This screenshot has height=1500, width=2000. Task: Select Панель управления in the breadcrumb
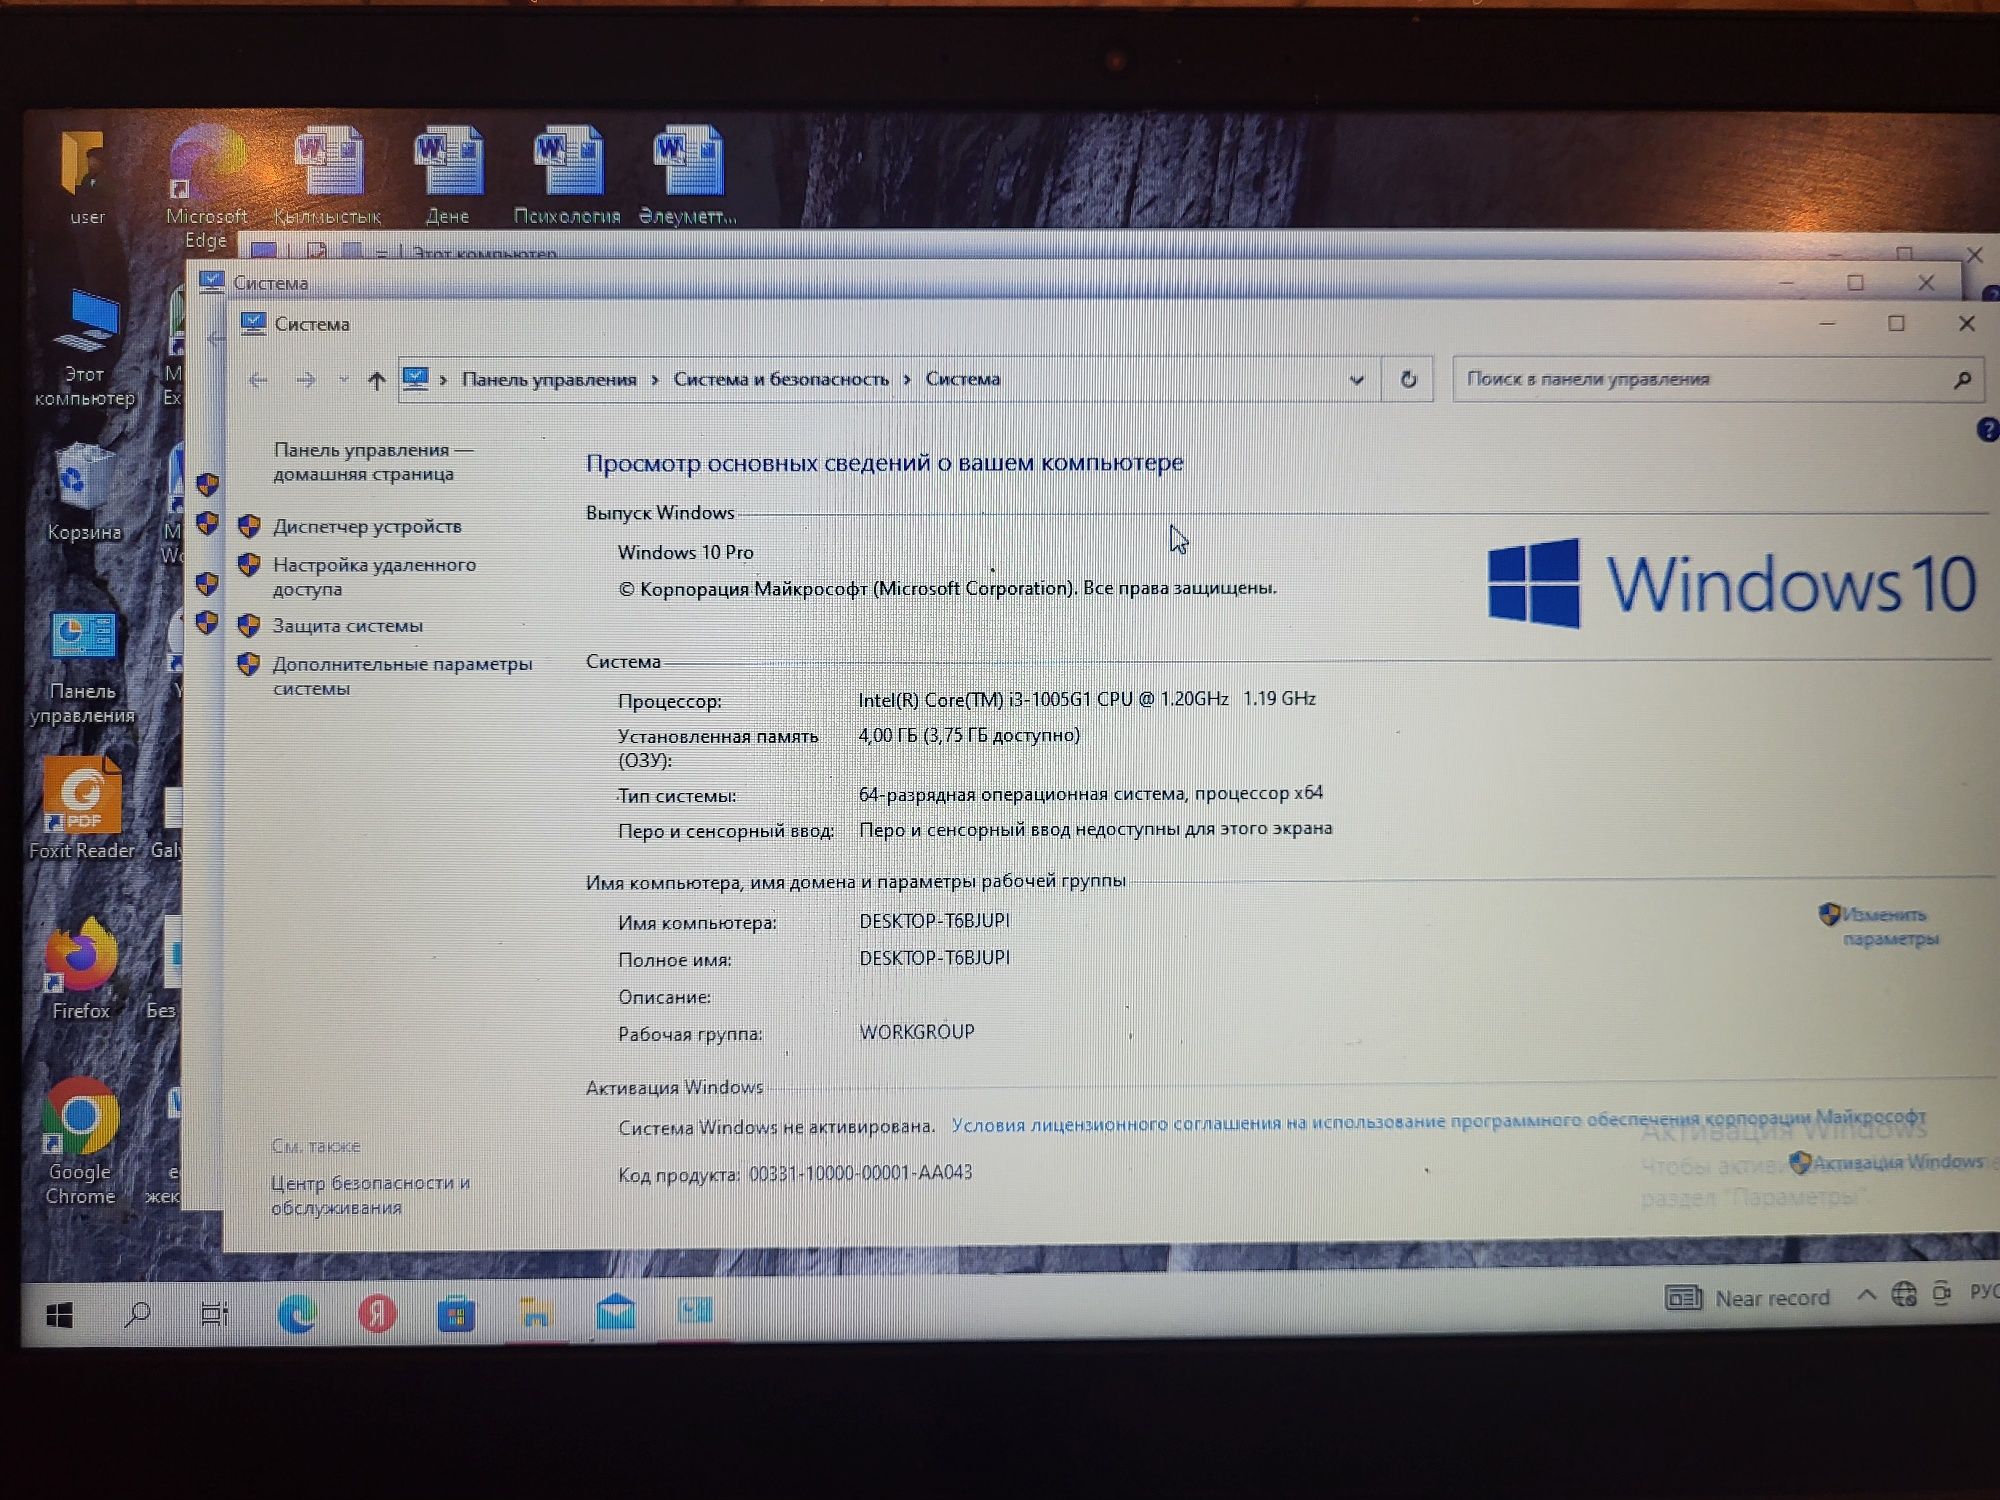tap(549, 380)
